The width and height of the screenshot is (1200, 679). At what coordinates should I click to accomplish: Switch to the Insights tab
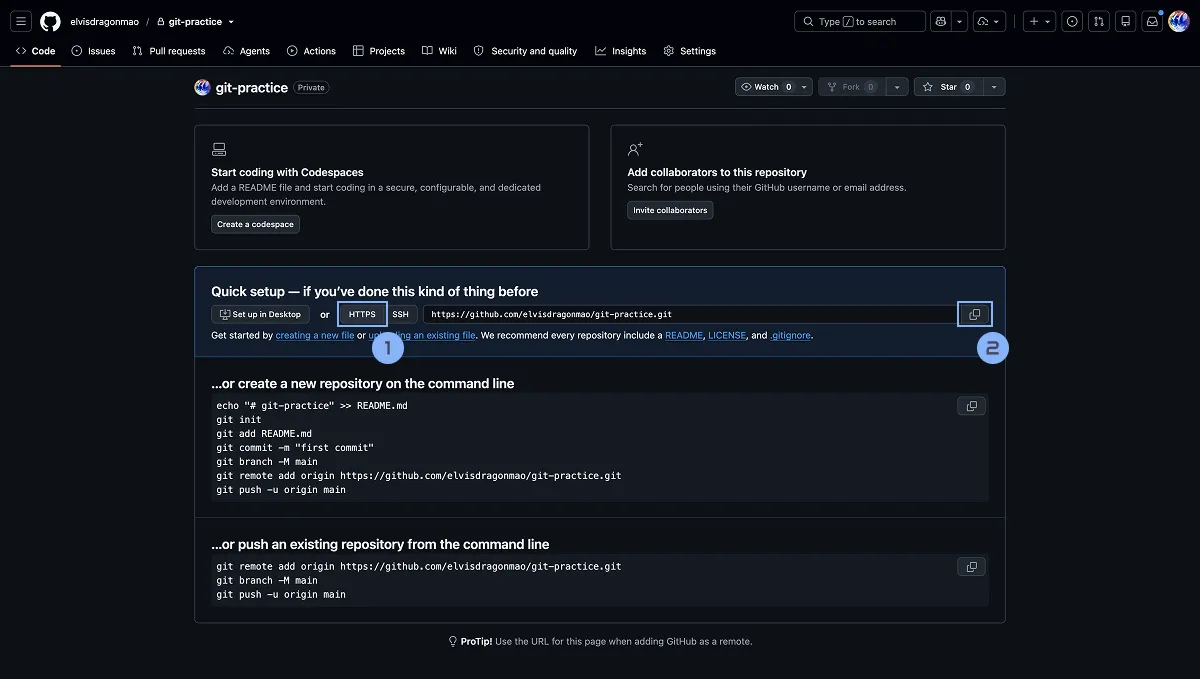(621, 51)
